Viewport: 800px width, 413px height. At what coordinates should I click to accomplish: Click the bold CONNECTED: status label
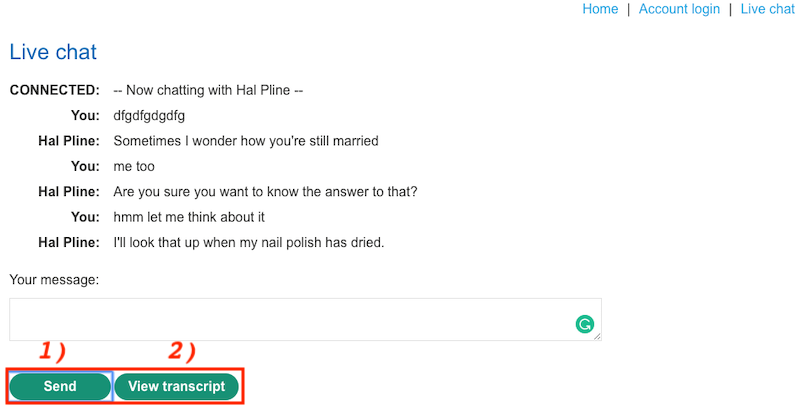pos(55,90)
